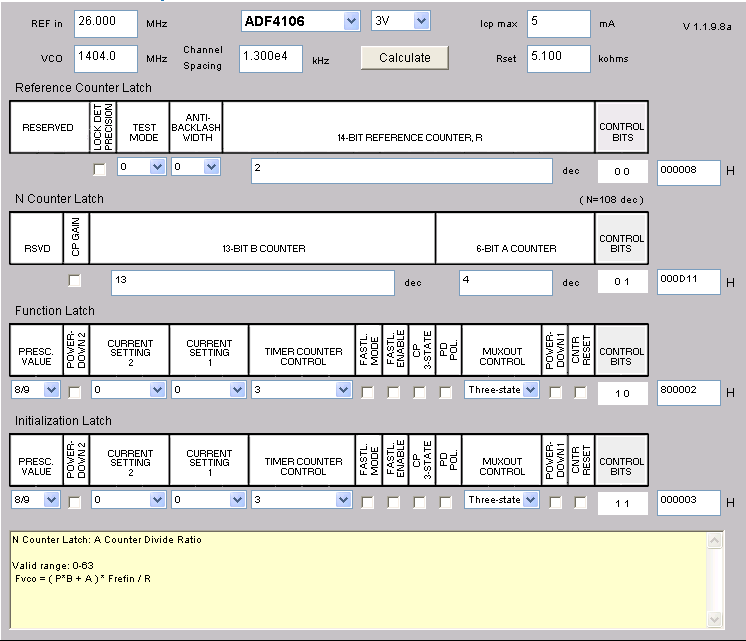
Task: Click the Initialization Latch control bits '1 1'
Action: [622, 503]
